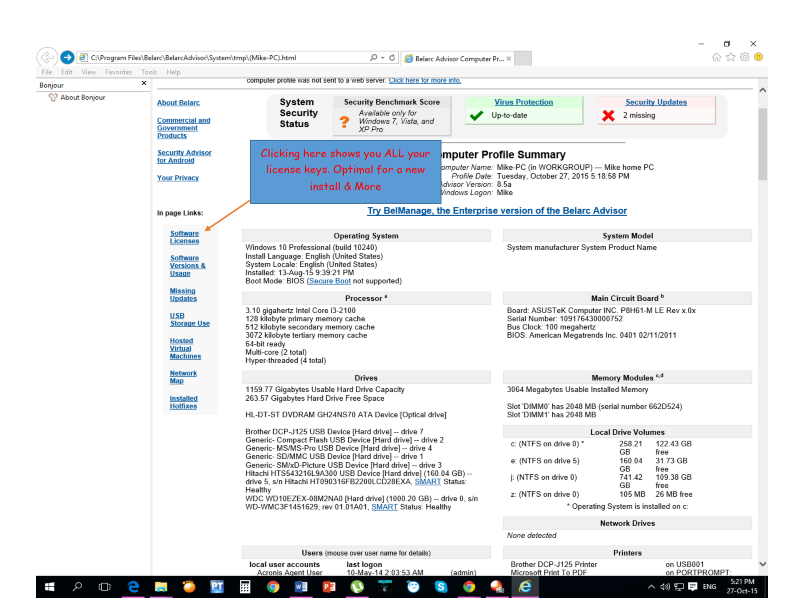Viewport: 792px width, 612px height.
Task: Open the Calculator icon in the taskbar
Action: [x=245, y=587]
